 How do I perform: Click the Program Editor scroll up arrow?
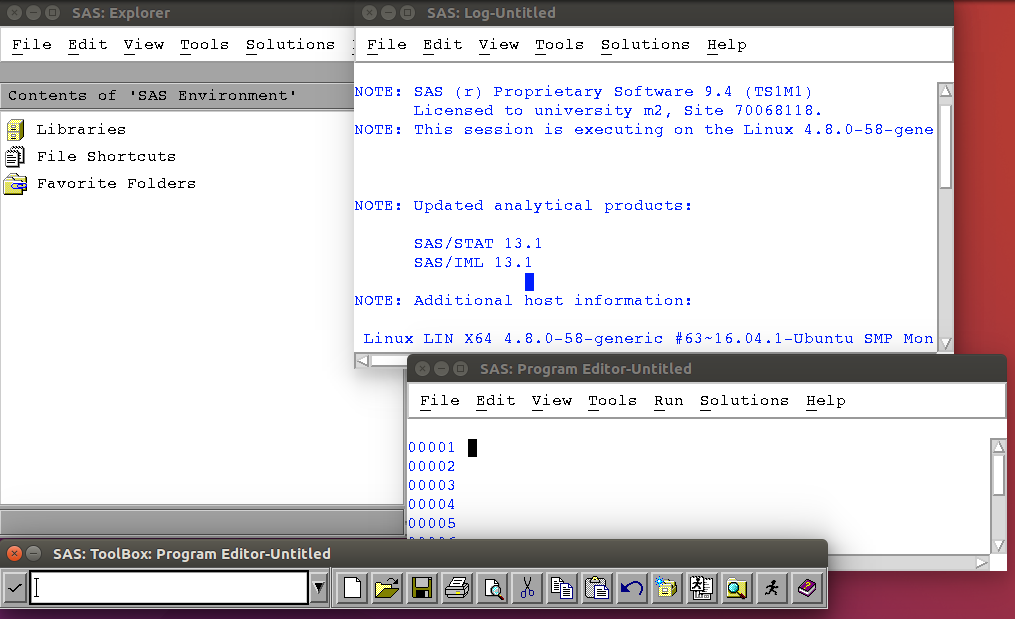tap(999, 447)
